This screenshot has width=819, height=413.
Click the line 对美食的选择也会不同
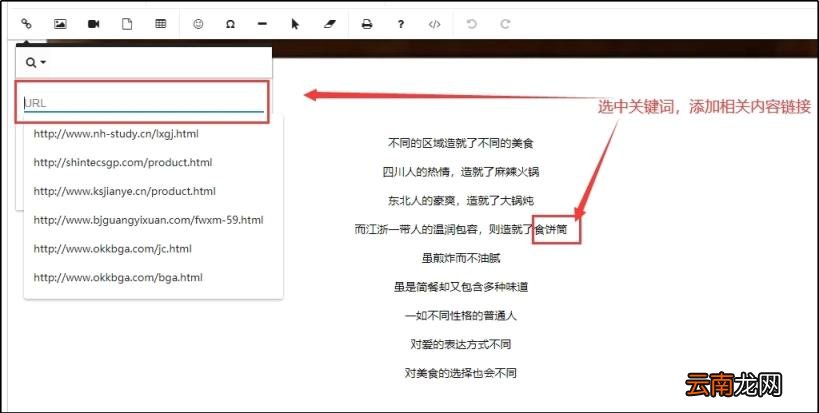coord(461,373)
